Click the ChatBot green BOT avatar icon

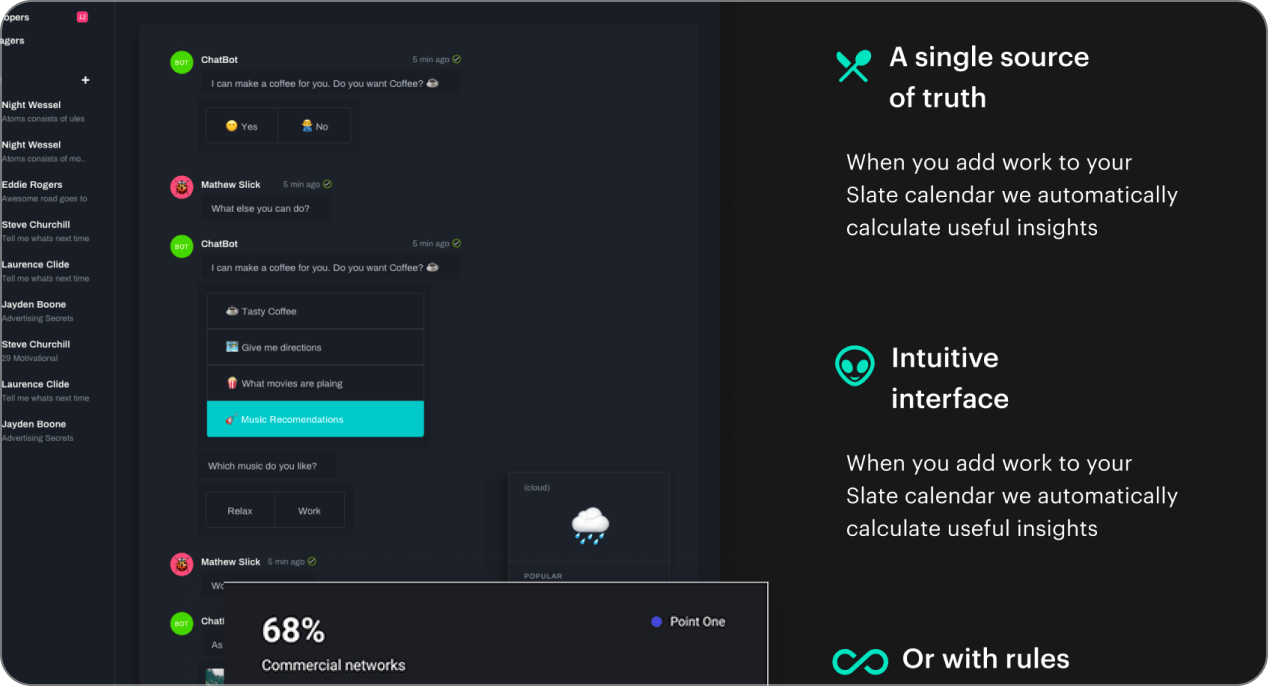click(181, 62)
